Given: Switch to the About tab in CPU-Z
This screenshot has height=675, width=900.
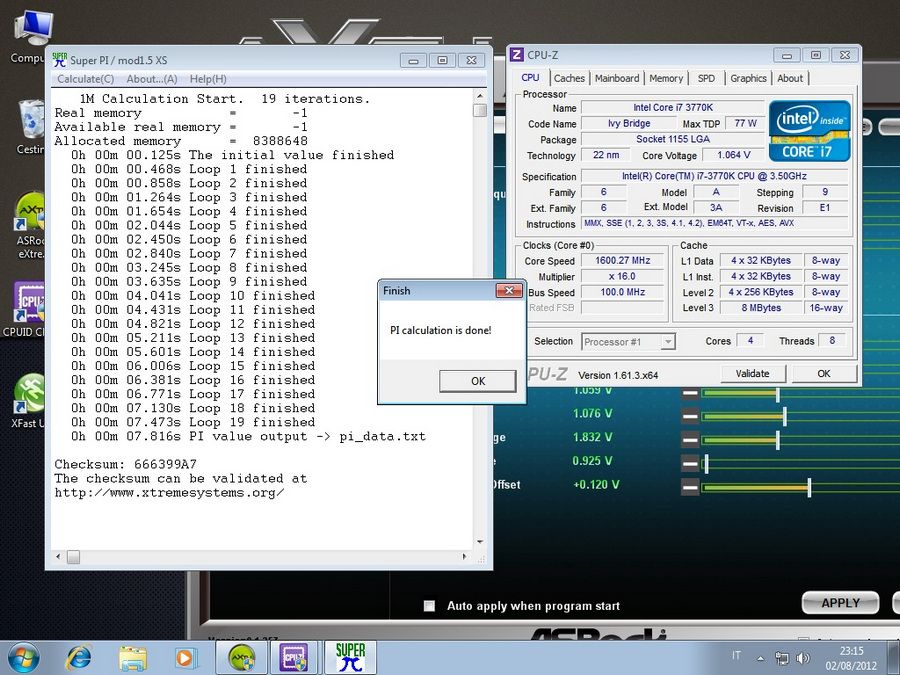Looking at the screenshot, I should (x=790, y=78).
